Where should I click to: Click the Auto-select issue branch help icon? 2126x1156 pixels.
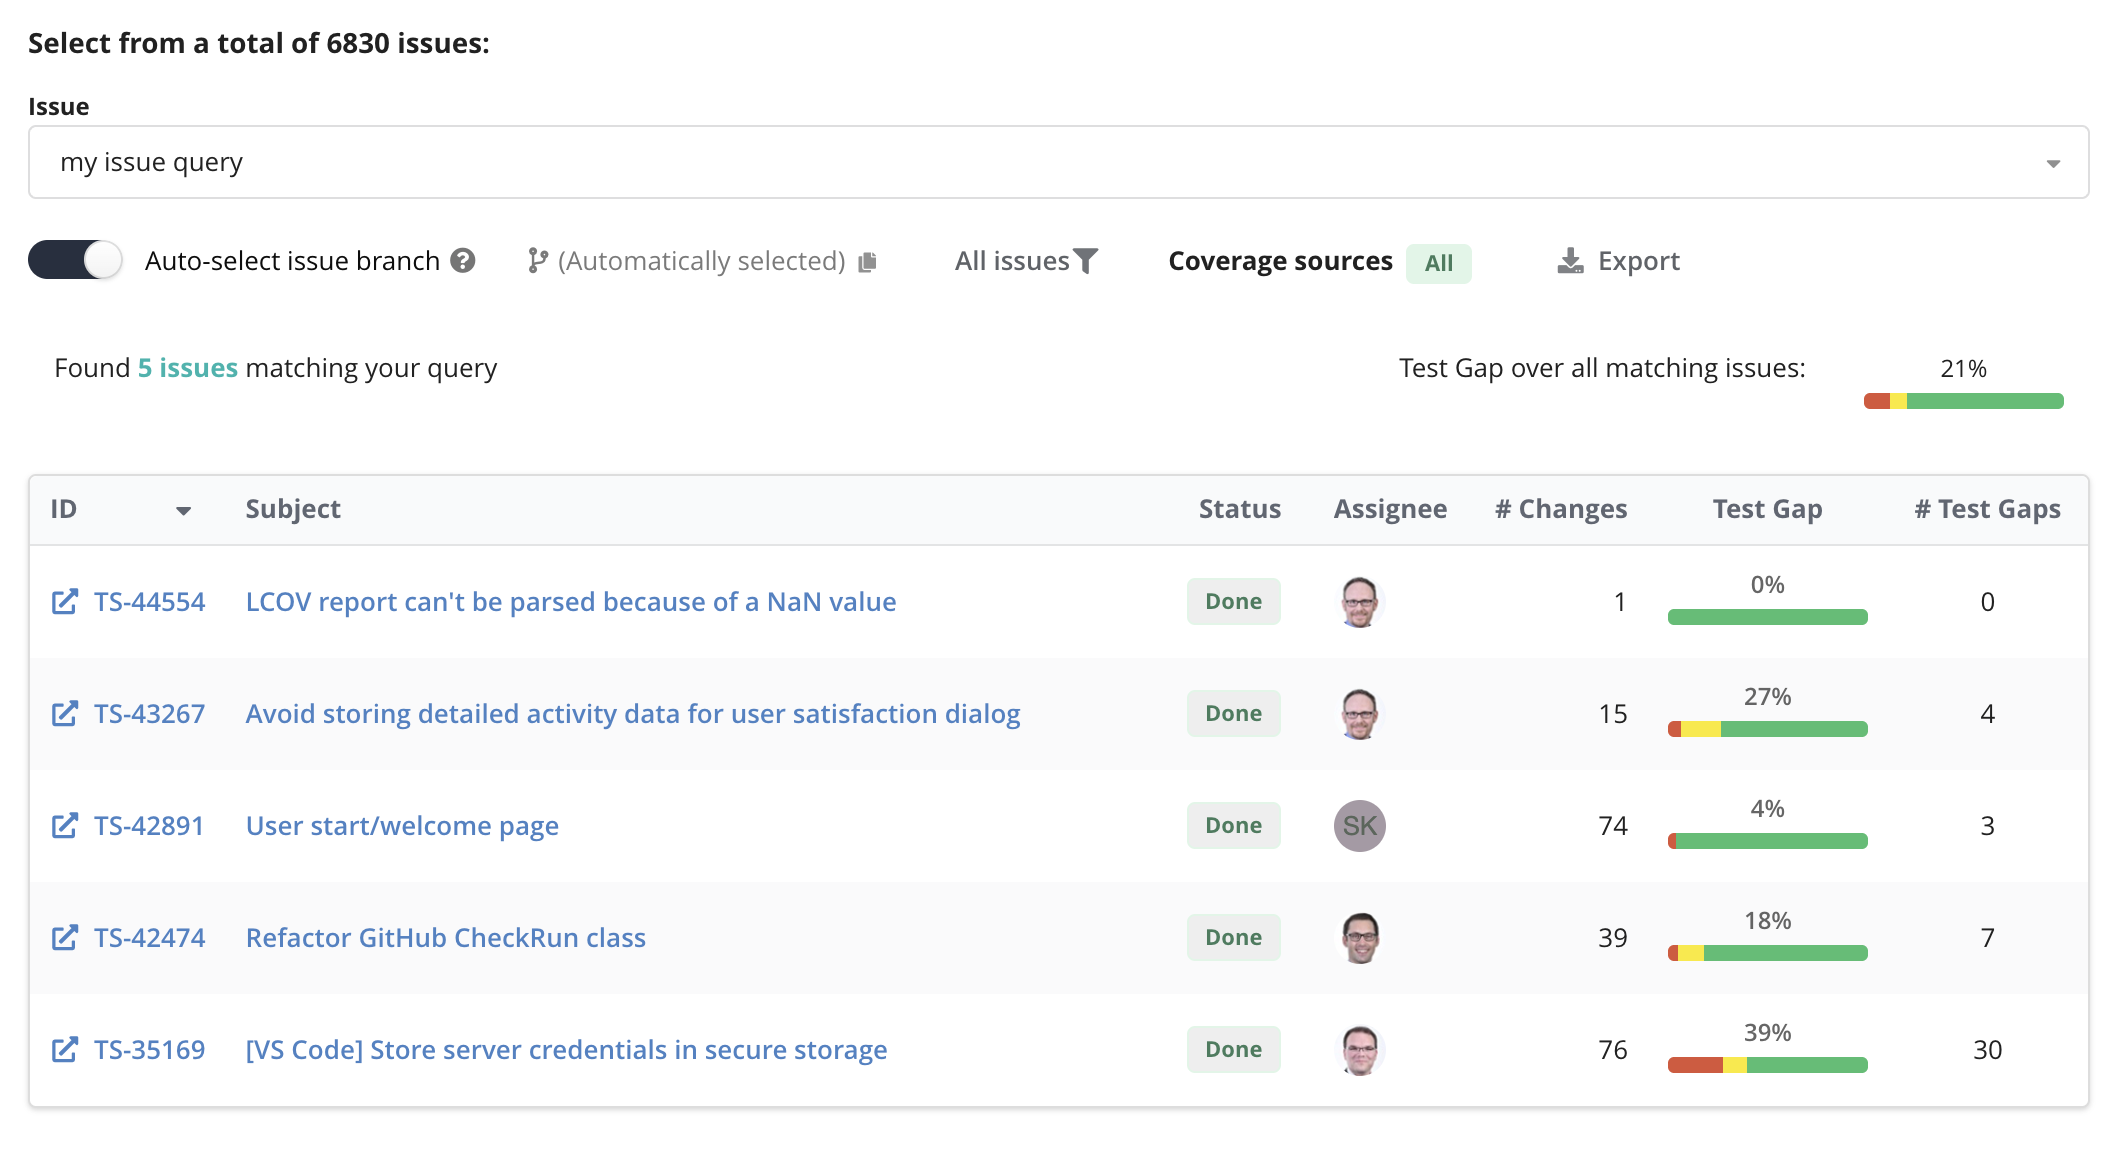click(463, 260)
